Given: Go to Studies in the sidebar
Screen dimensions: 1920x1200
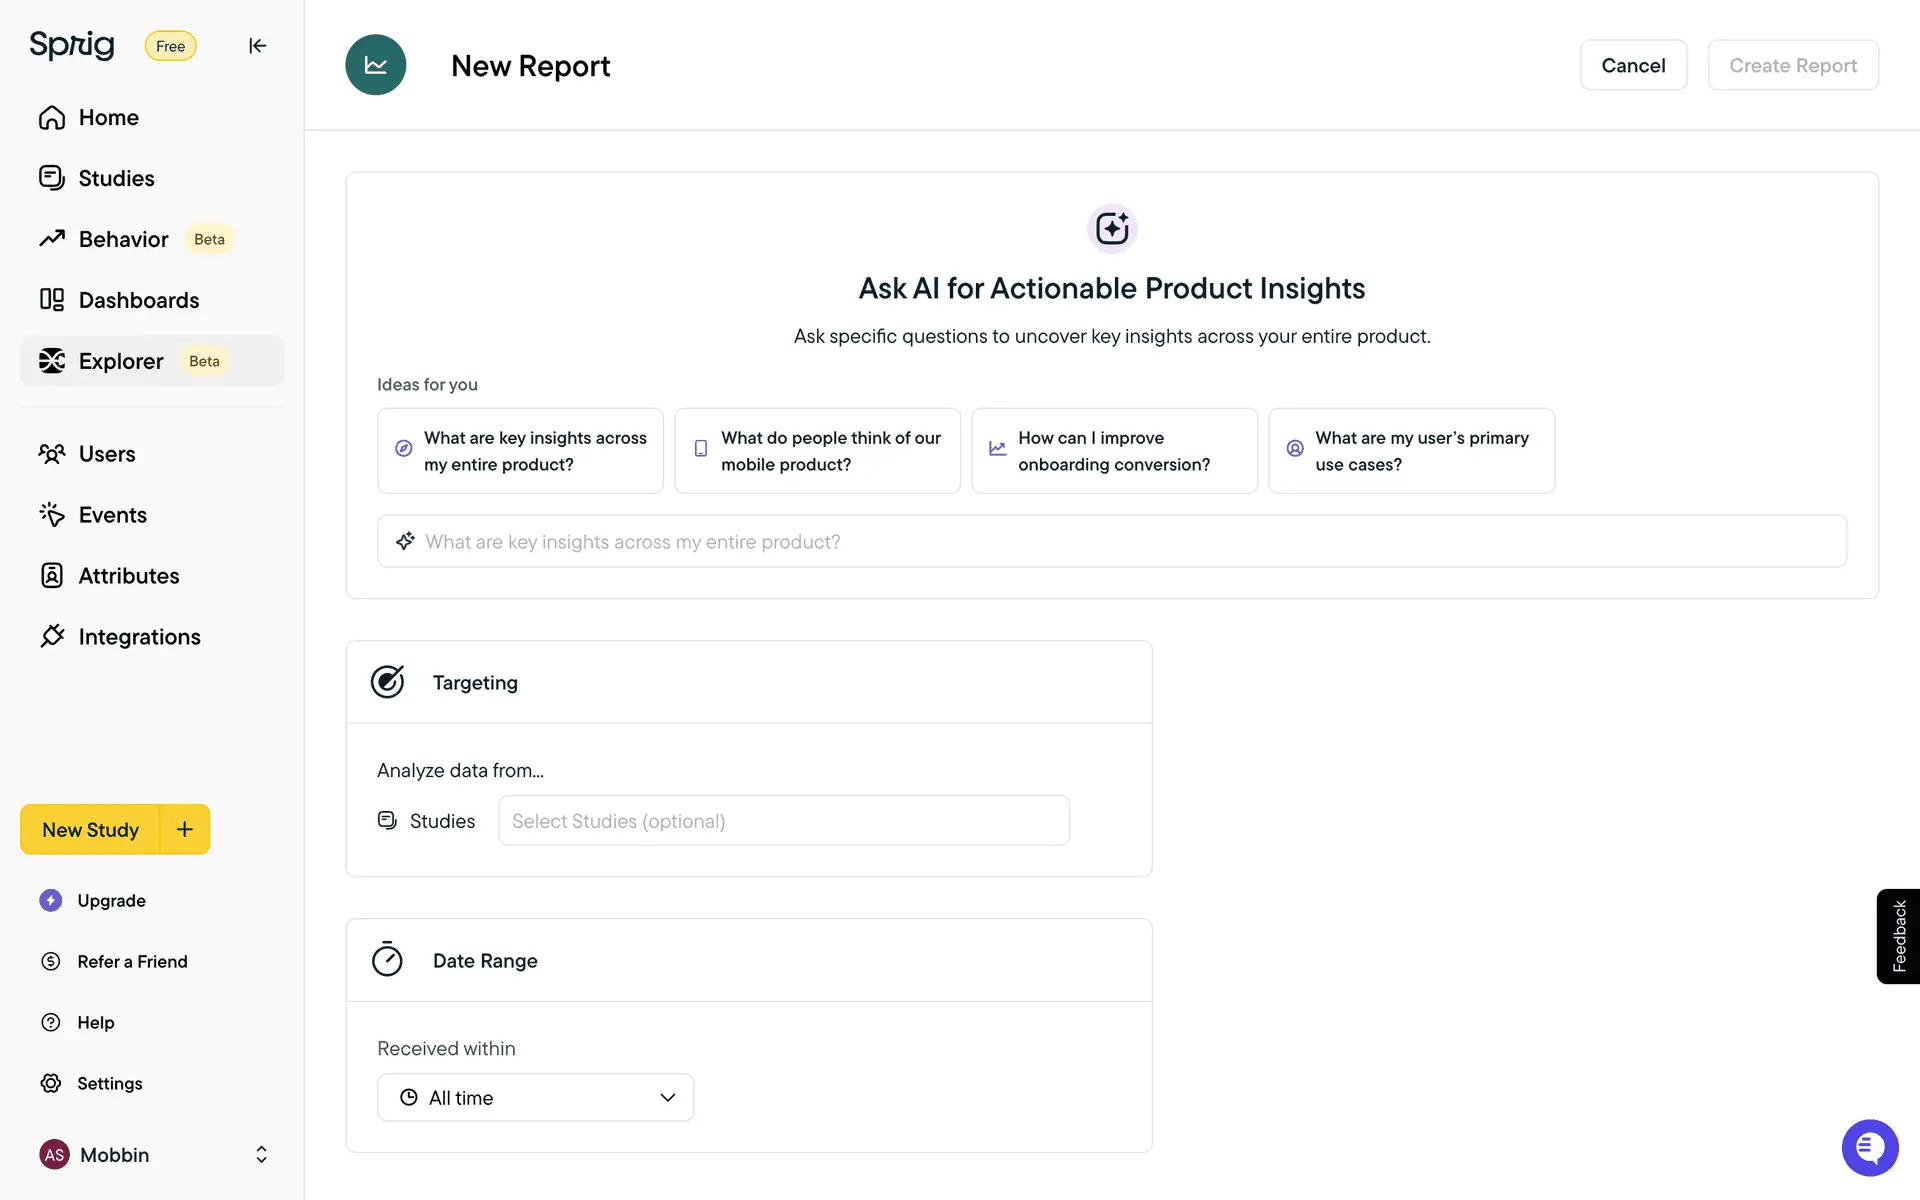Looking at the screenshot, I should 116,178.
